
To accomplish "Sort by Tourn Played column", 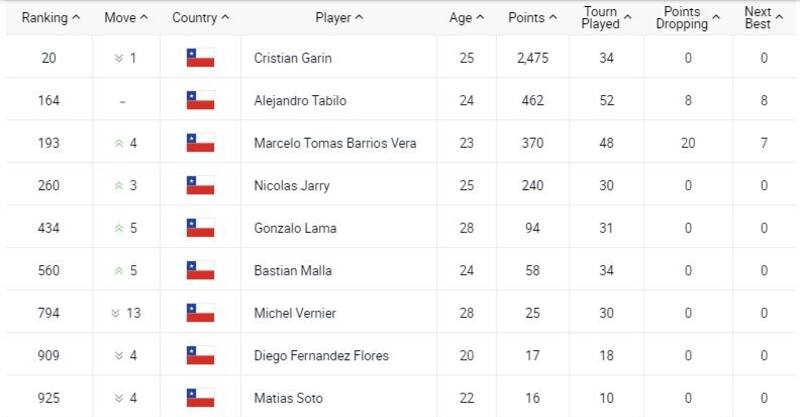I will tap(606, 18).
